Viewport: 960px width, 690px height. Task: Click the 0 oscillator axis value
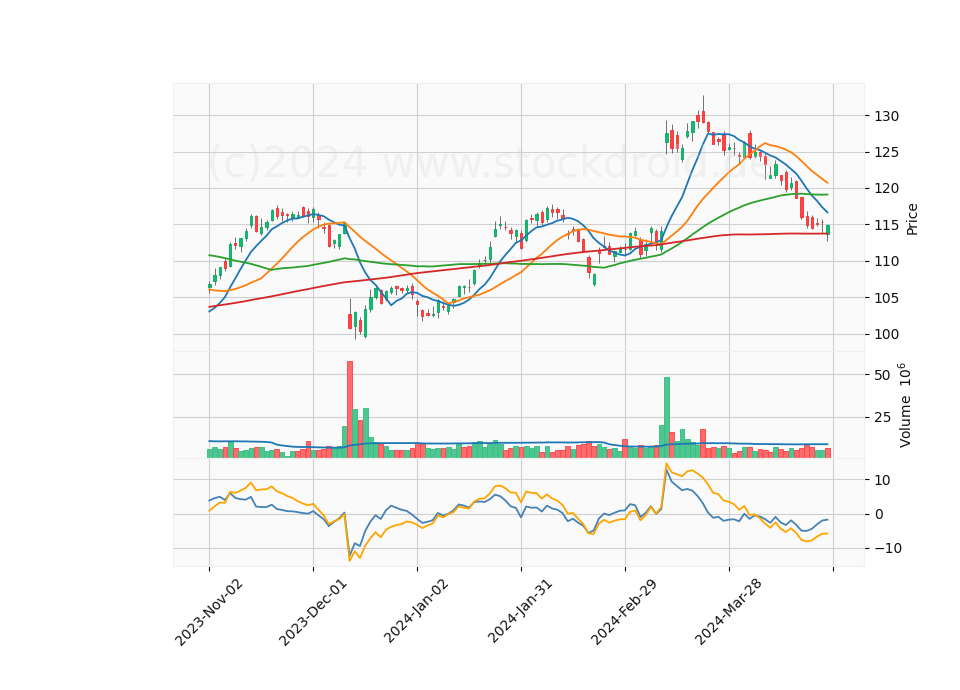pyautogui.click(x=879, y=514)
